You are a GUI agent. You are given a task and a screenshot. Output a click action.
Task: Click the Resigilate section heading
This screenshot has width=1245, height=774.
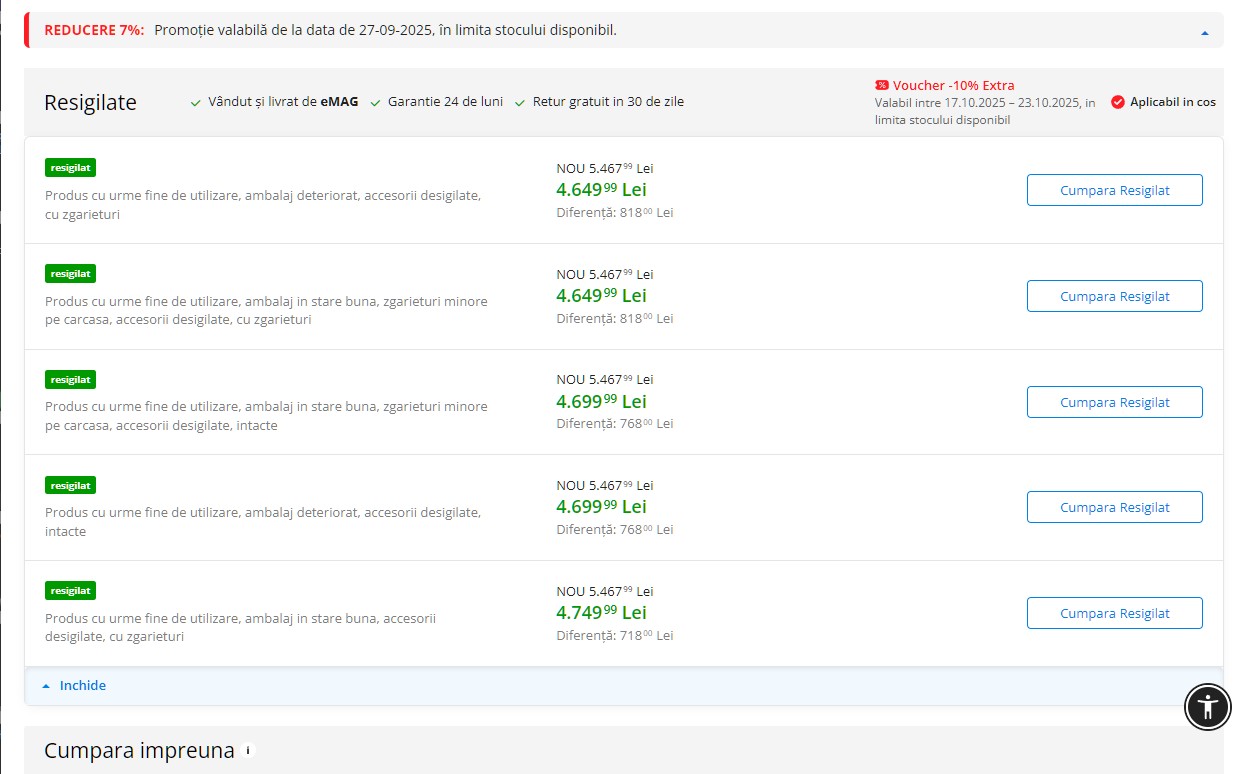click(x=90, y=103)
